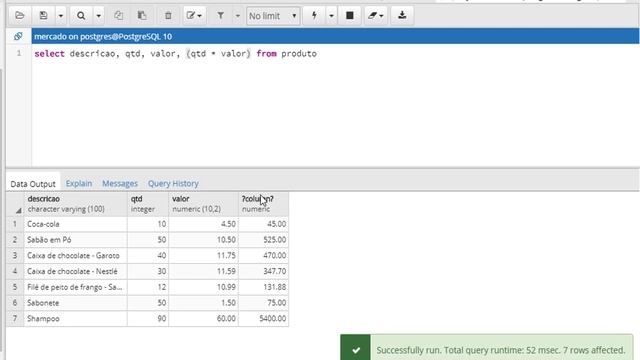Image resolution: width=640 pixels, height=360 pixels.
Task: Select the valor column header
Action: tap(203, 204)
